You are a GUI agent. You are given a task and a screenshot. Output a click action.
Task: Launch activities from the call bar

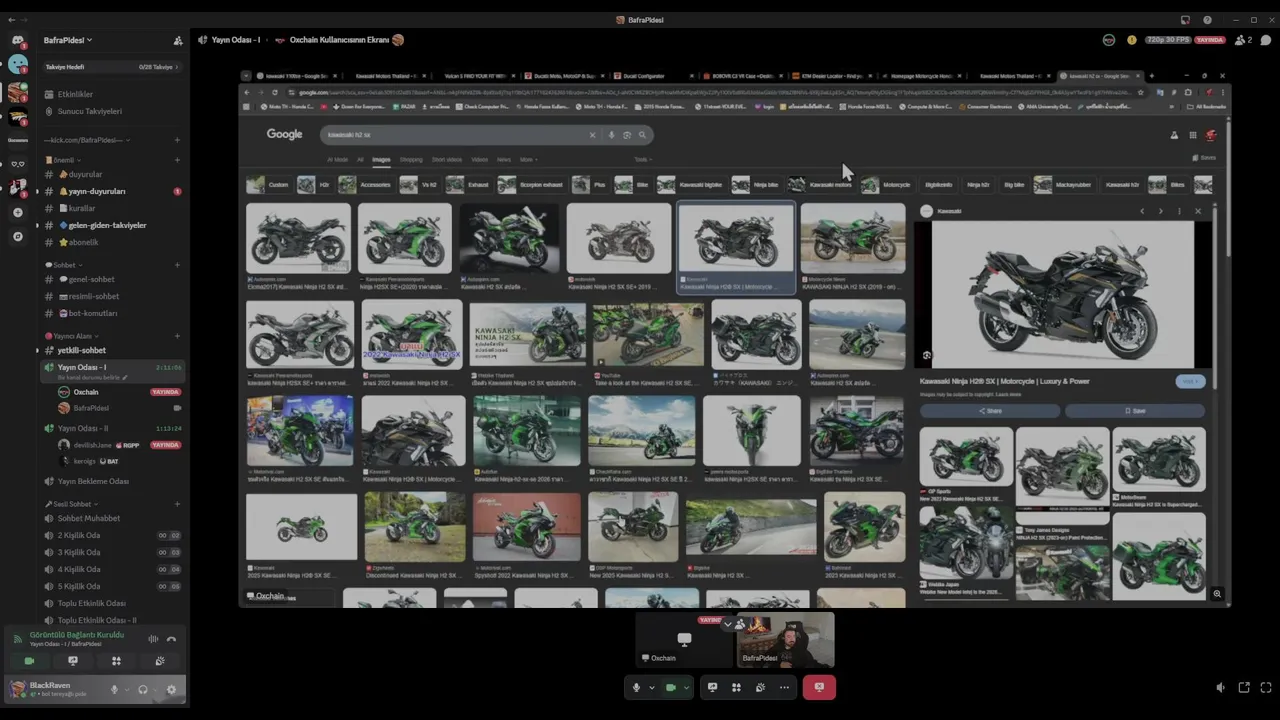736,687
